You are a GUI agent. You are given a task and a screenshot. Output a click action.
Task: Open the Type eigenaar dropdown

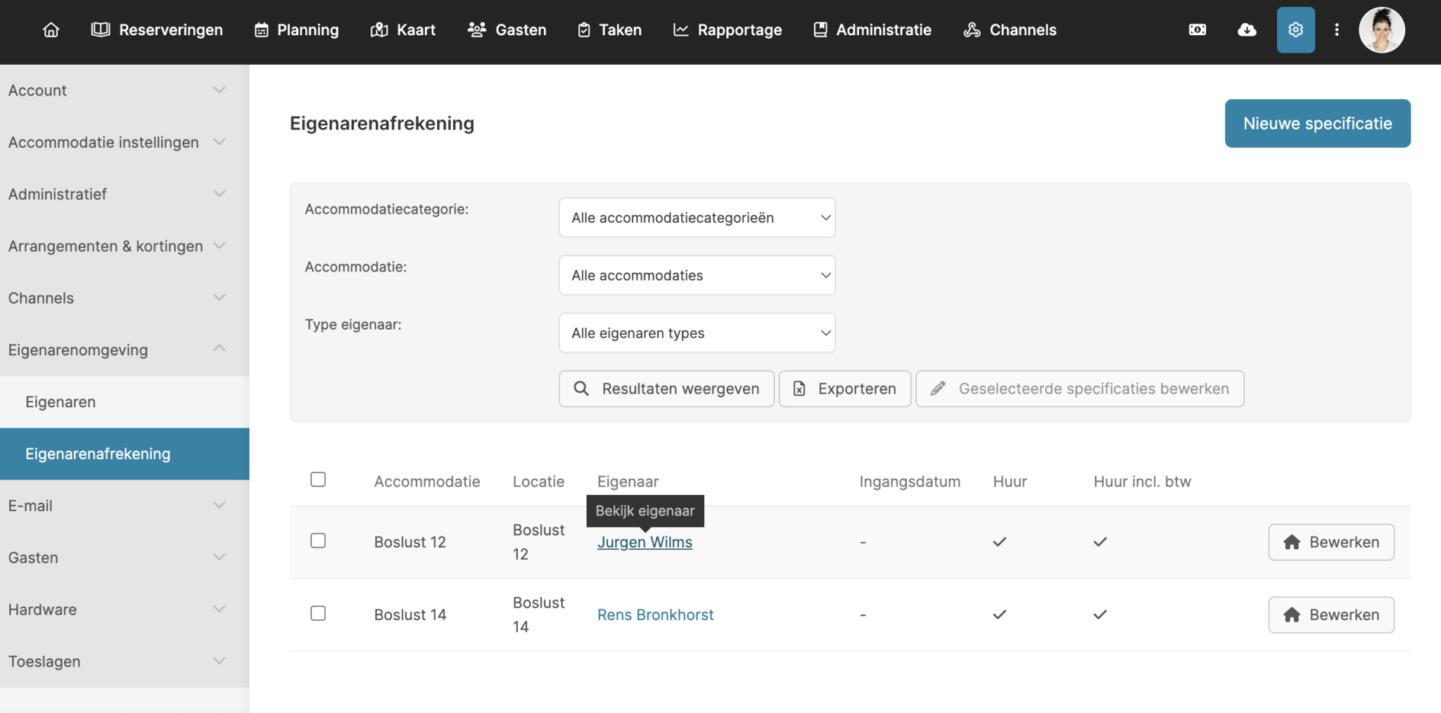(696, 333)
